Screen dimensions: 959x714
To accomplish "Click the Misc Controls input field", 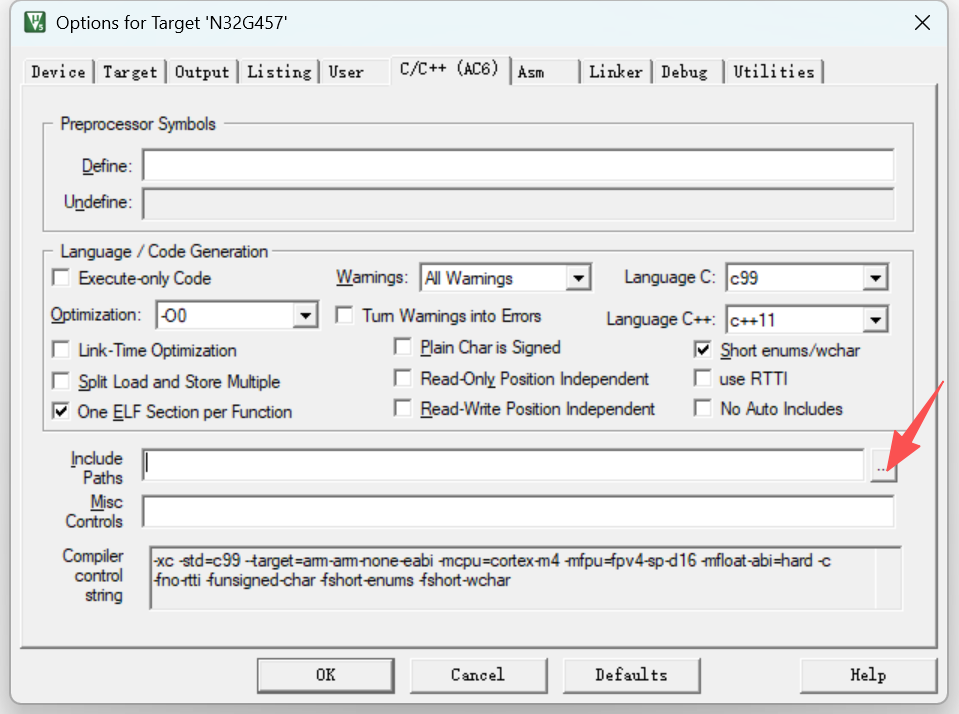I will coord(518,511).
